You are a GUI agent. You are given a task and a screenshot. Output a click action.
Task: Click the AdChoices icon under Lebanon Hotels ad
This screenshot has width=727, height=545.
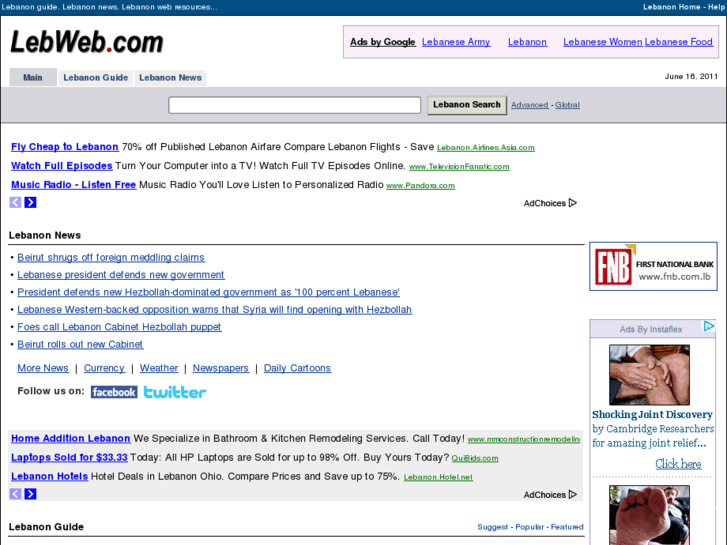[x=573, y=494]
